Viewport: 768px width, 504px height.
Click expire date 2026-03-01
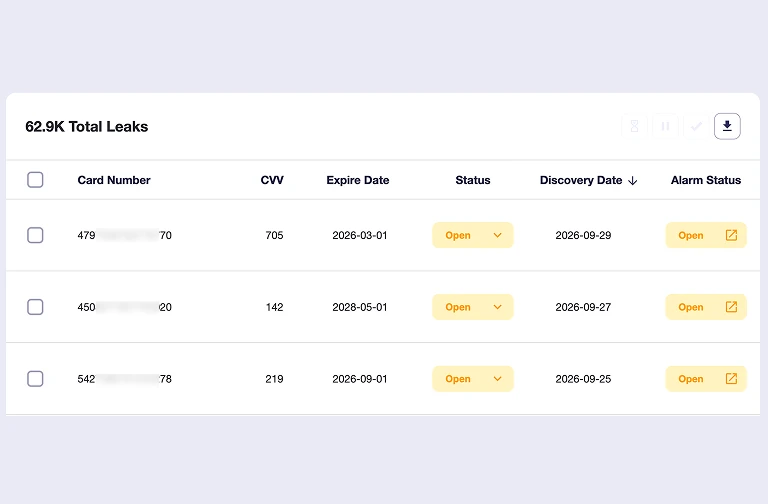[360, 235]
